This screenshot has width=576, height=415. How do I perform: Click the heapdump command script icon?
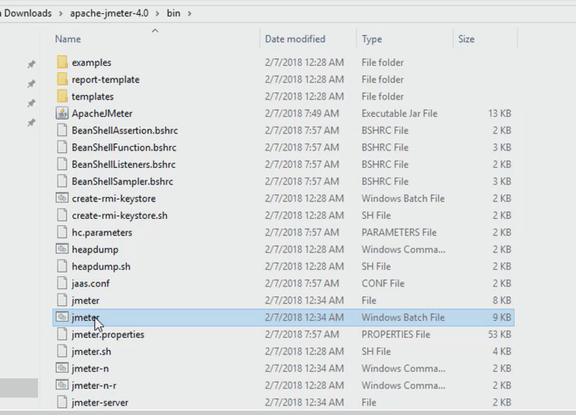point(62,249)
